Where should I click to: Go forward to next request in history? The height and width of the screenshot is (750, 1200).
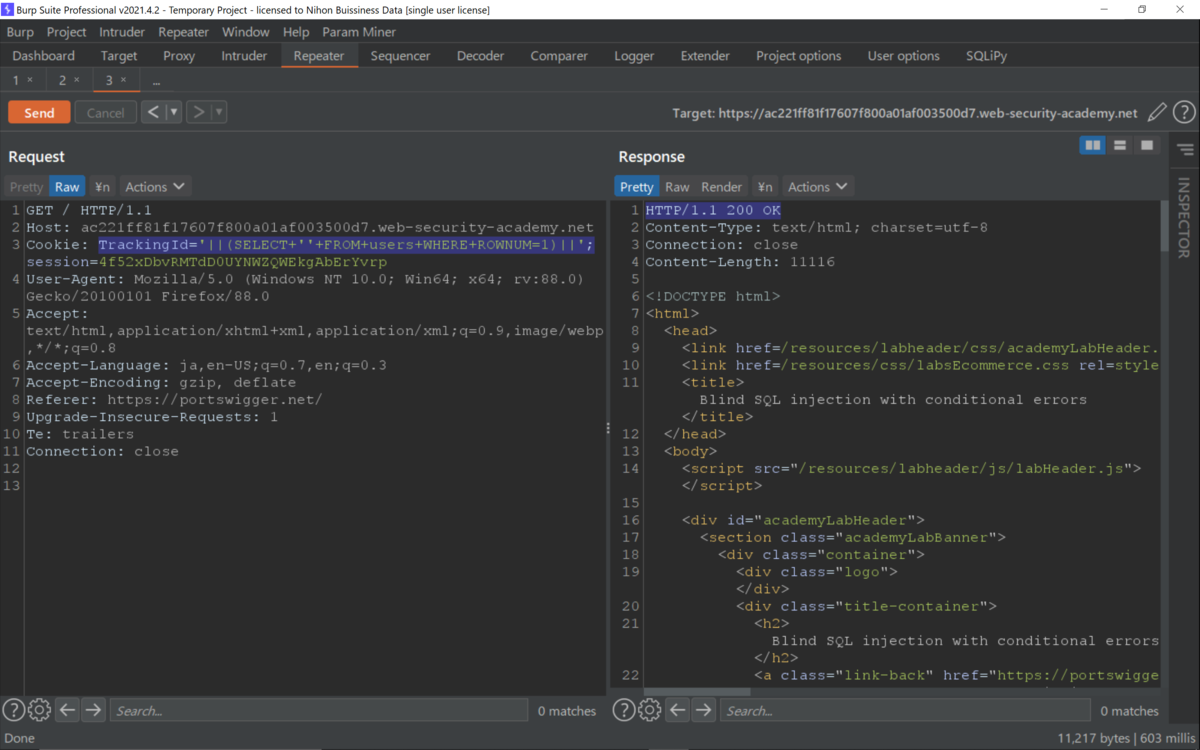click(198, 112)
